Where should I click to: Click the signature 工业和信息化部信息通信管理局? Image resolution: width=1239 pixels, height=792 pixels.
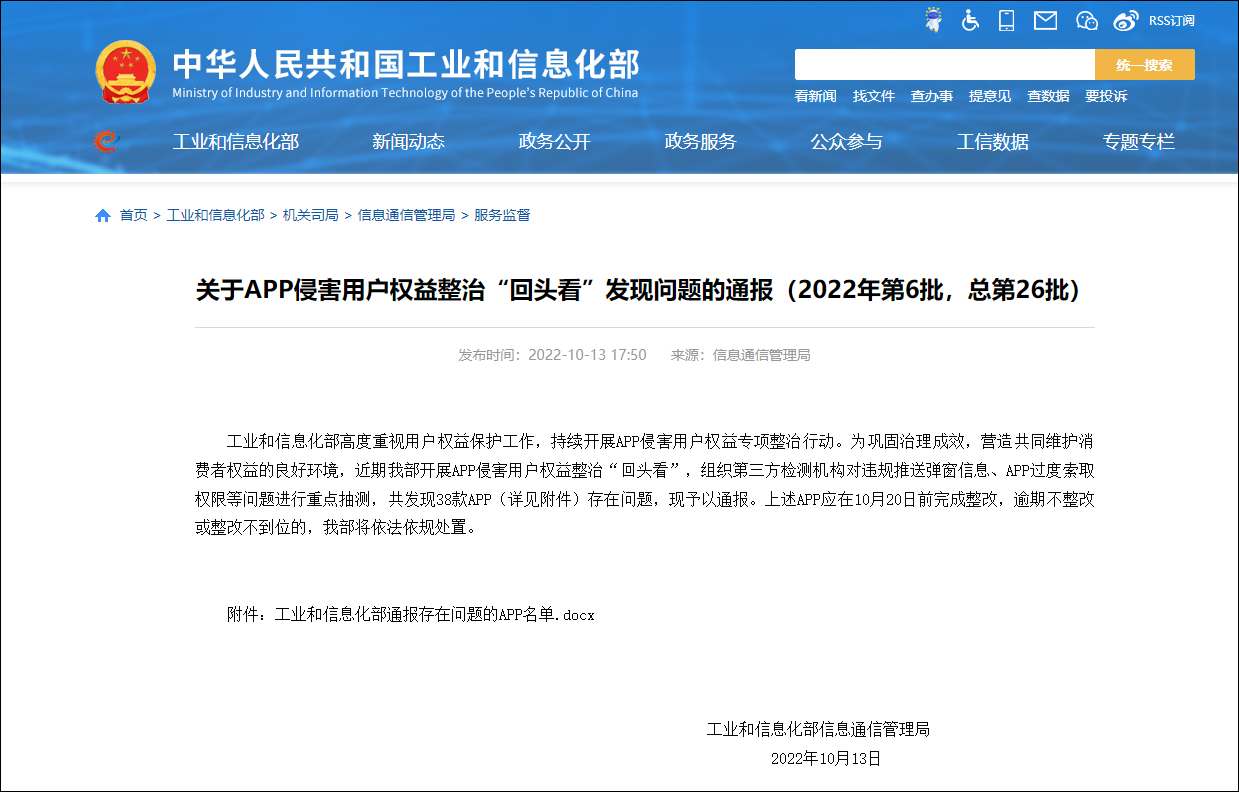click(818, 729)
